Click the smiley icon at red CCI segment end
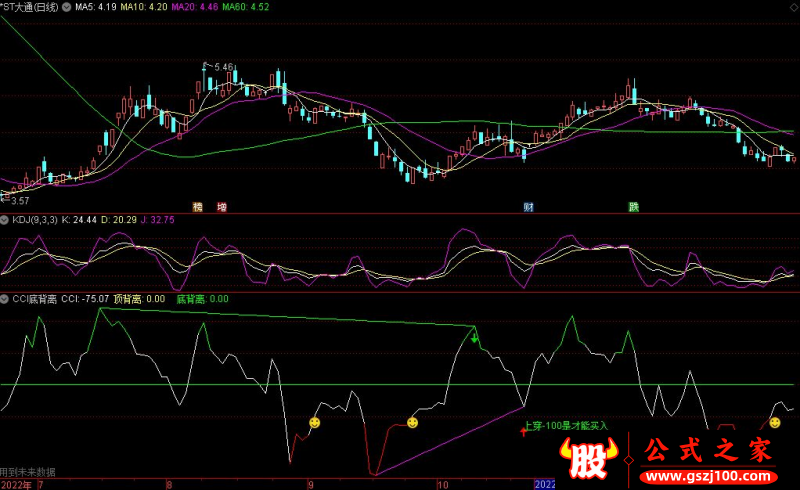 (x=412, y=423)
